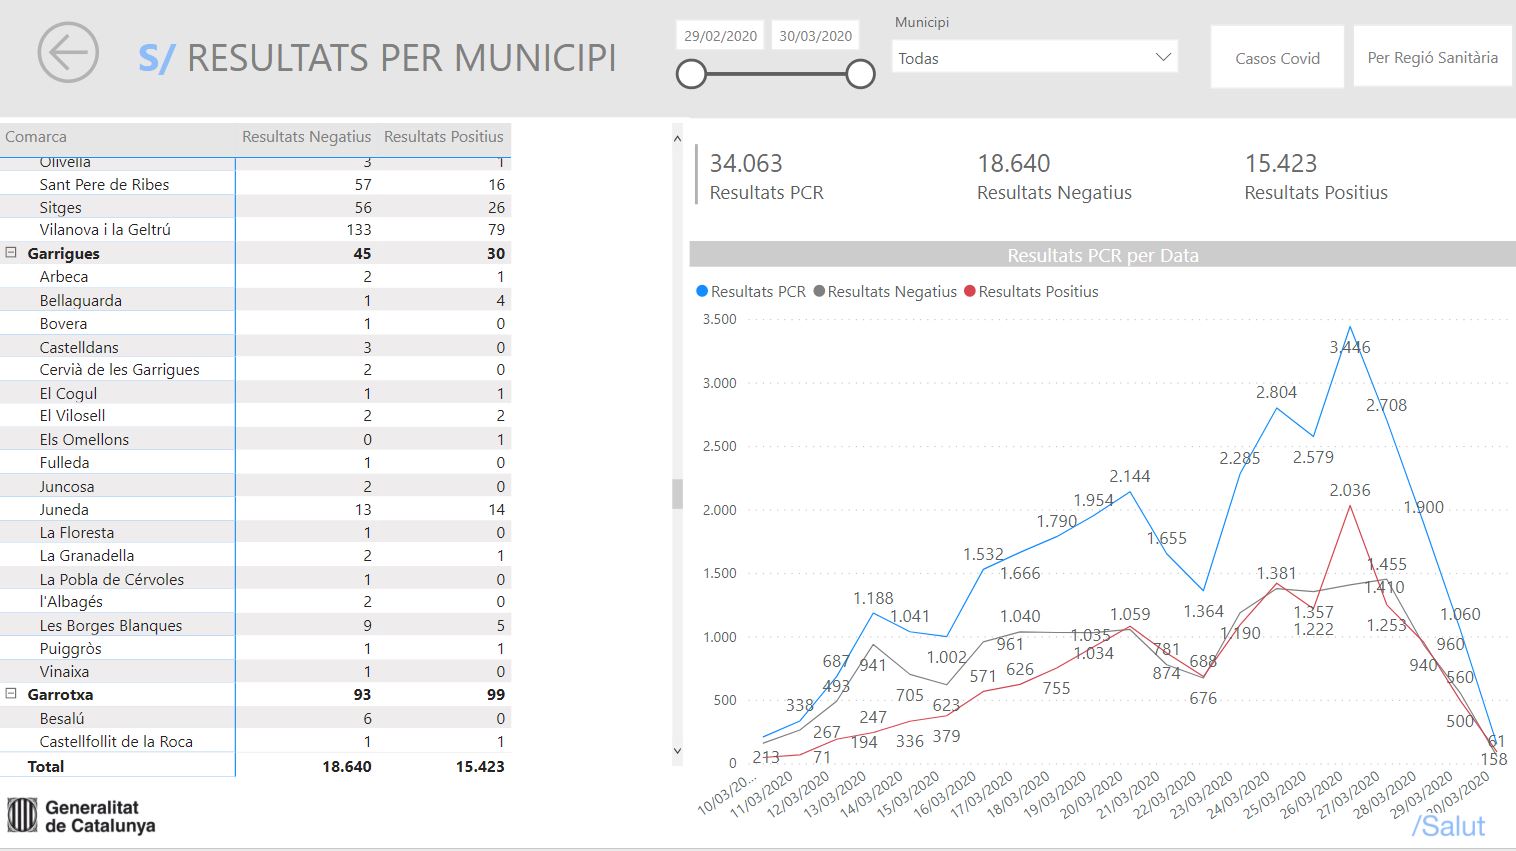Click the back arrow icon
Image resolution: width=1516 pixels, height=851 pixels.
pyautogui.click(x=68, y=53)
